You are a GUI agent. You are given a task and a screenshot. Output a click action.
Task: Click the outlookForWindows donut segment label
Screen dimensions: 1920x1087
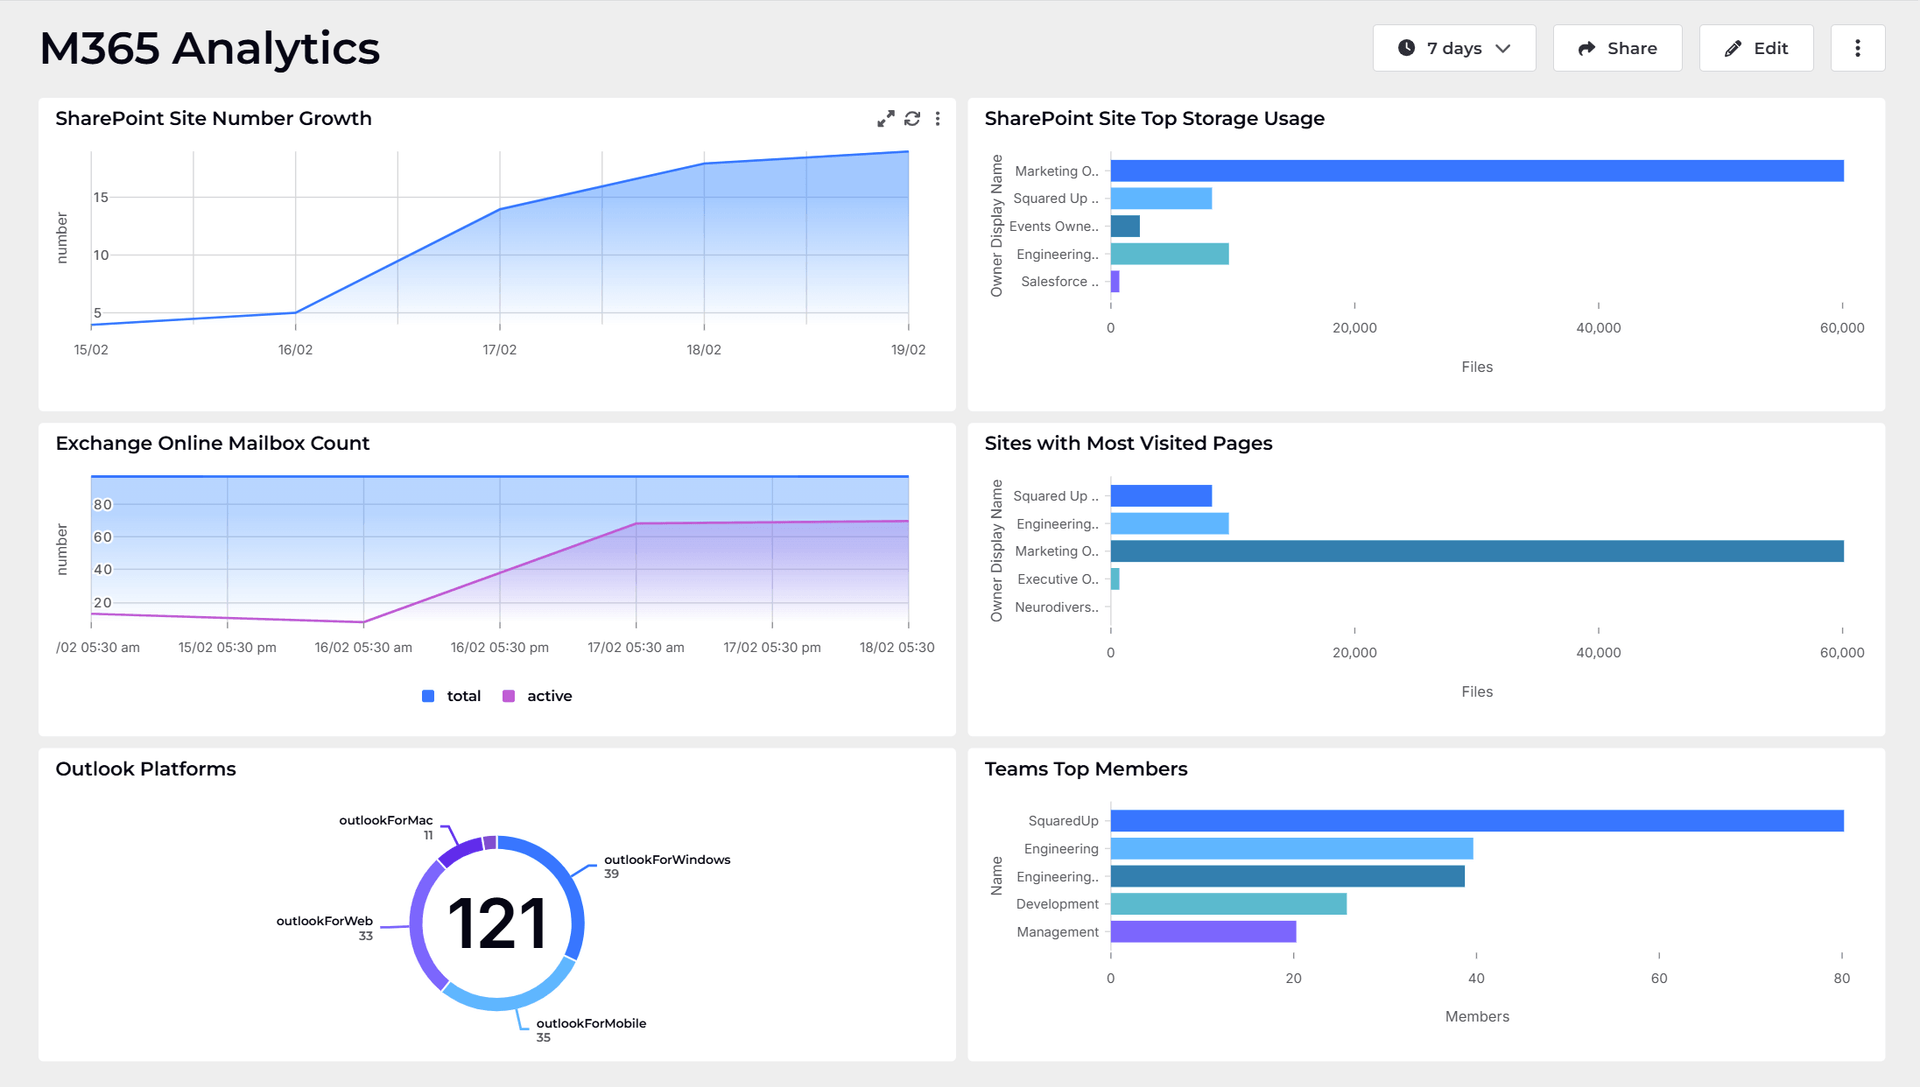pyautogui.click(x=667, y=860)
